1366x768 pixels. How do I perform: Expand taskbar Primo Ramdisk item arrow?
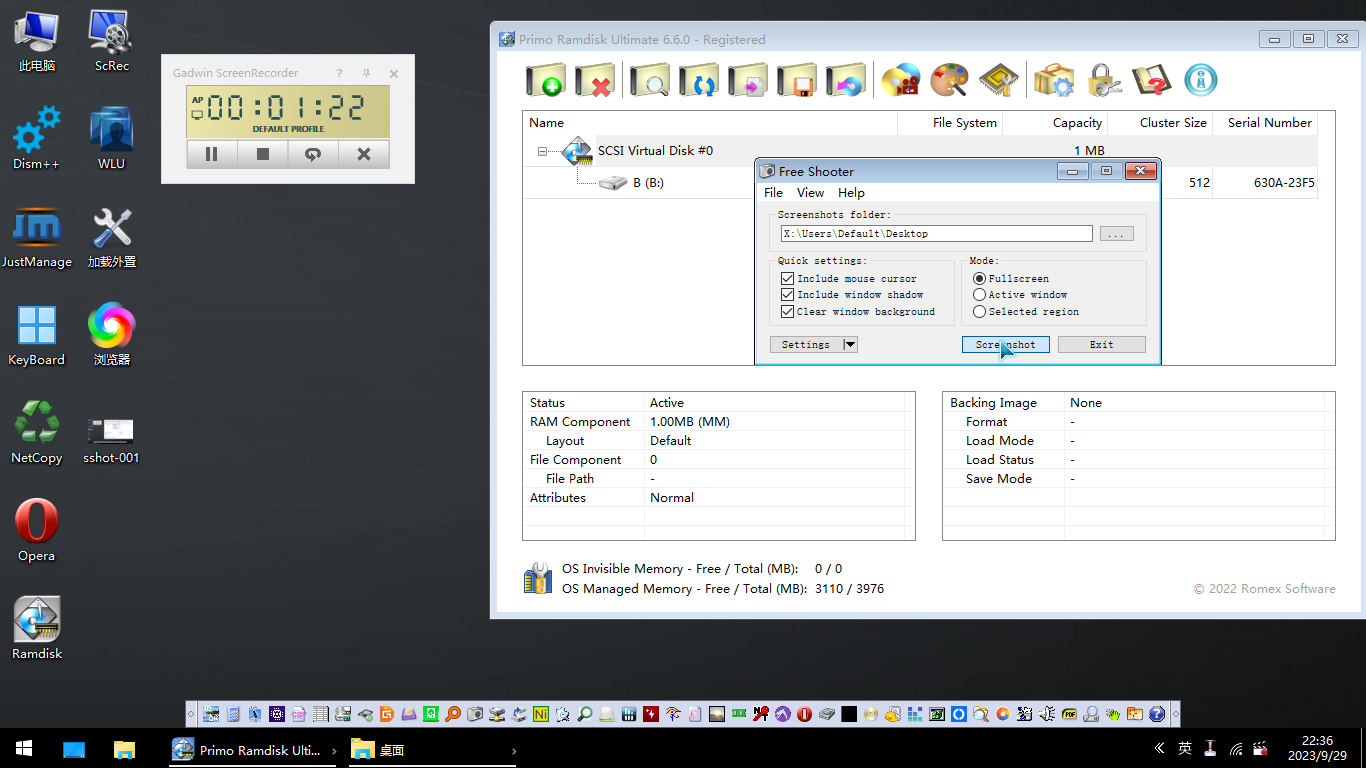(333, 750)
